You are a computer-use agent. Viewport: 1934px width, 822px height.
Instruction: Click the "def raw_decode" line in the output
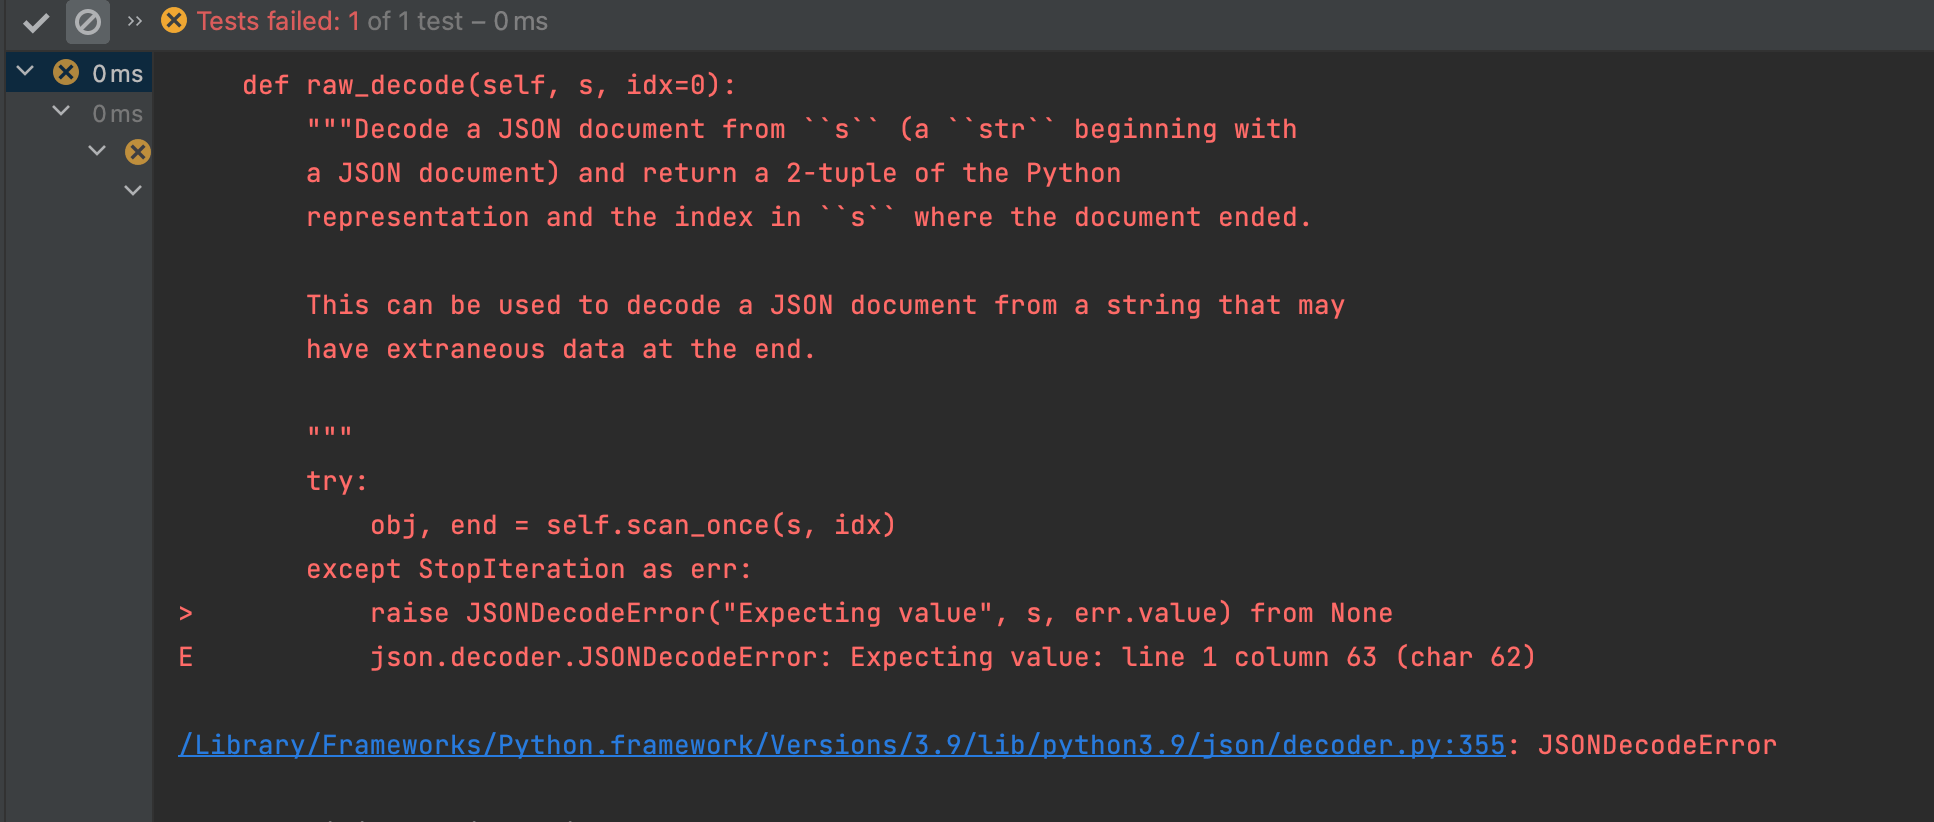[x=488, y=86]
